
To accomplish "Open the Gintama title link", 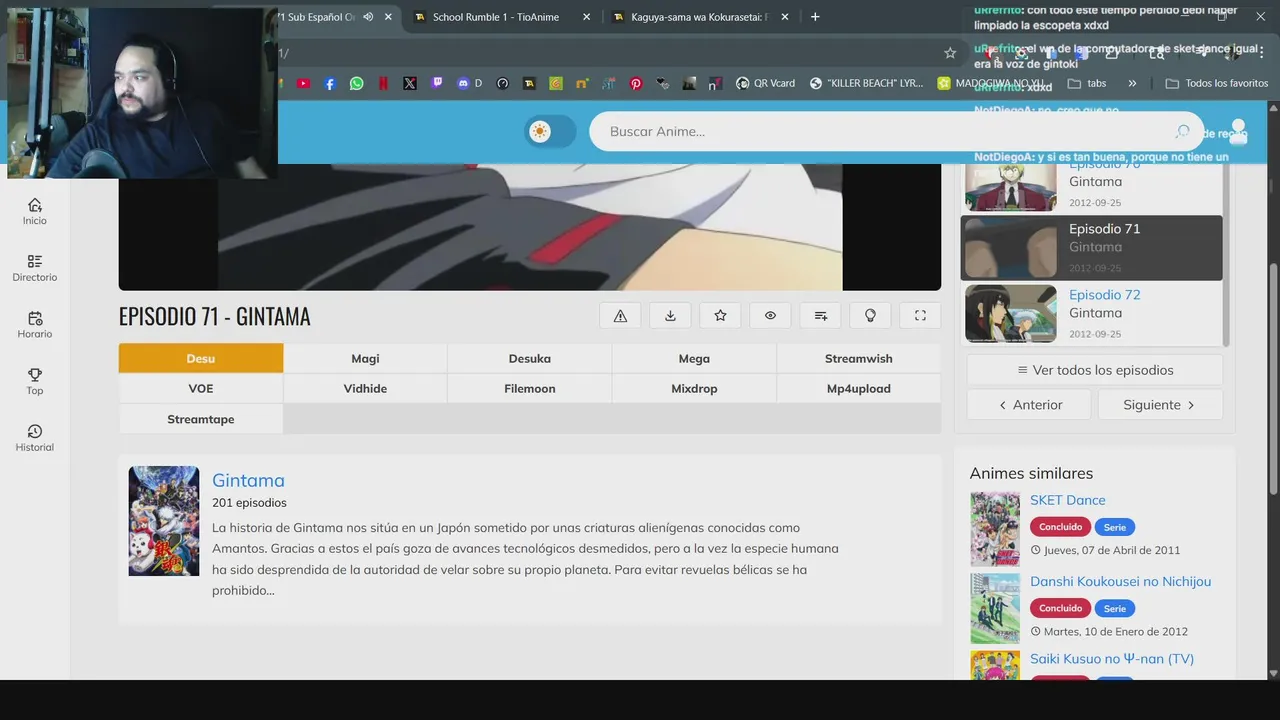I will tap(248, 480).
